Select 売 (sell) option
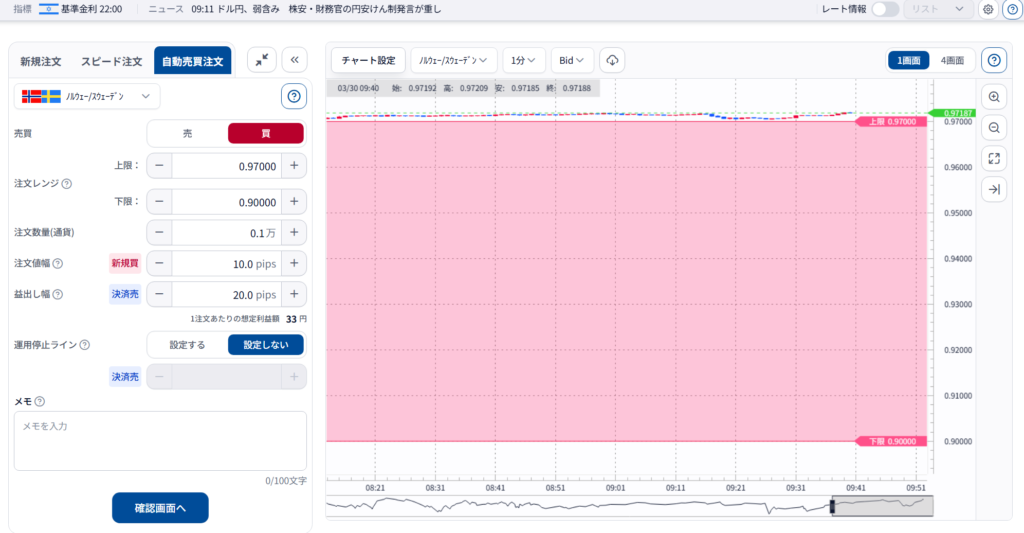The height and width of the screenshot is (533, 1024). pos(187,133)
